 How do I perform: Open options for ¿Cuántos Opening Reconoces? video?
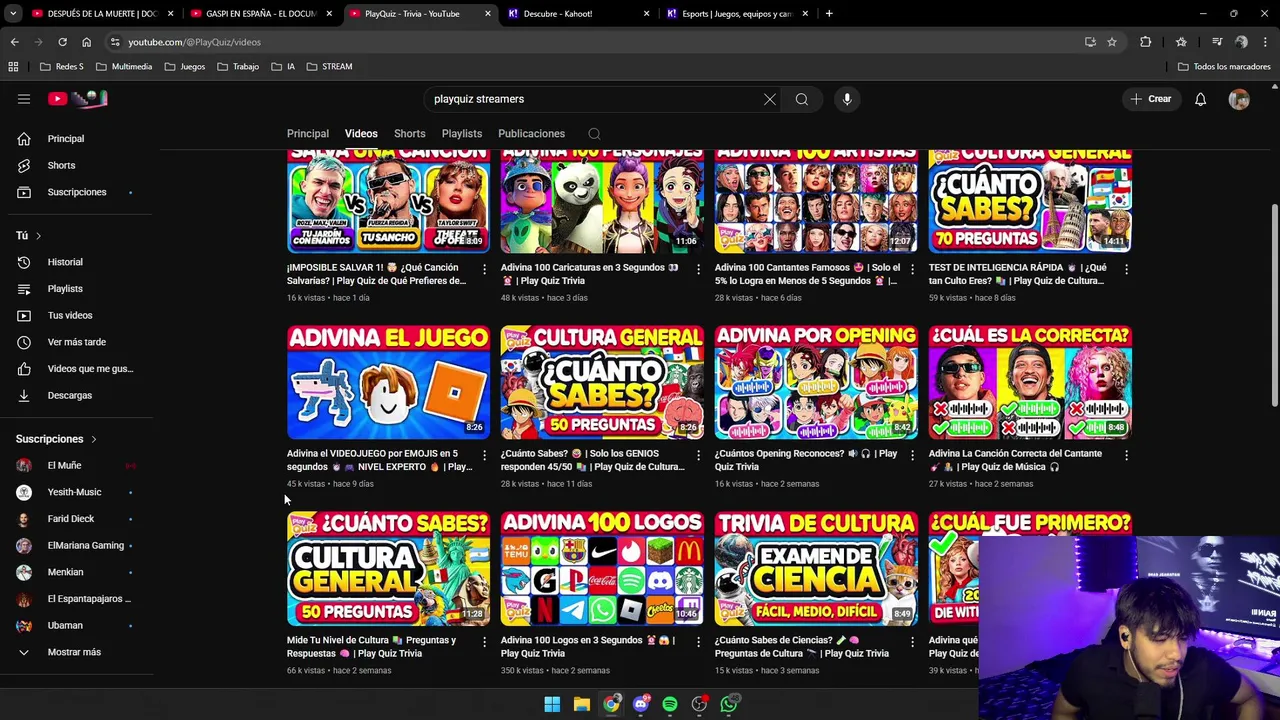pyautogui.click(x=912, y=455)
